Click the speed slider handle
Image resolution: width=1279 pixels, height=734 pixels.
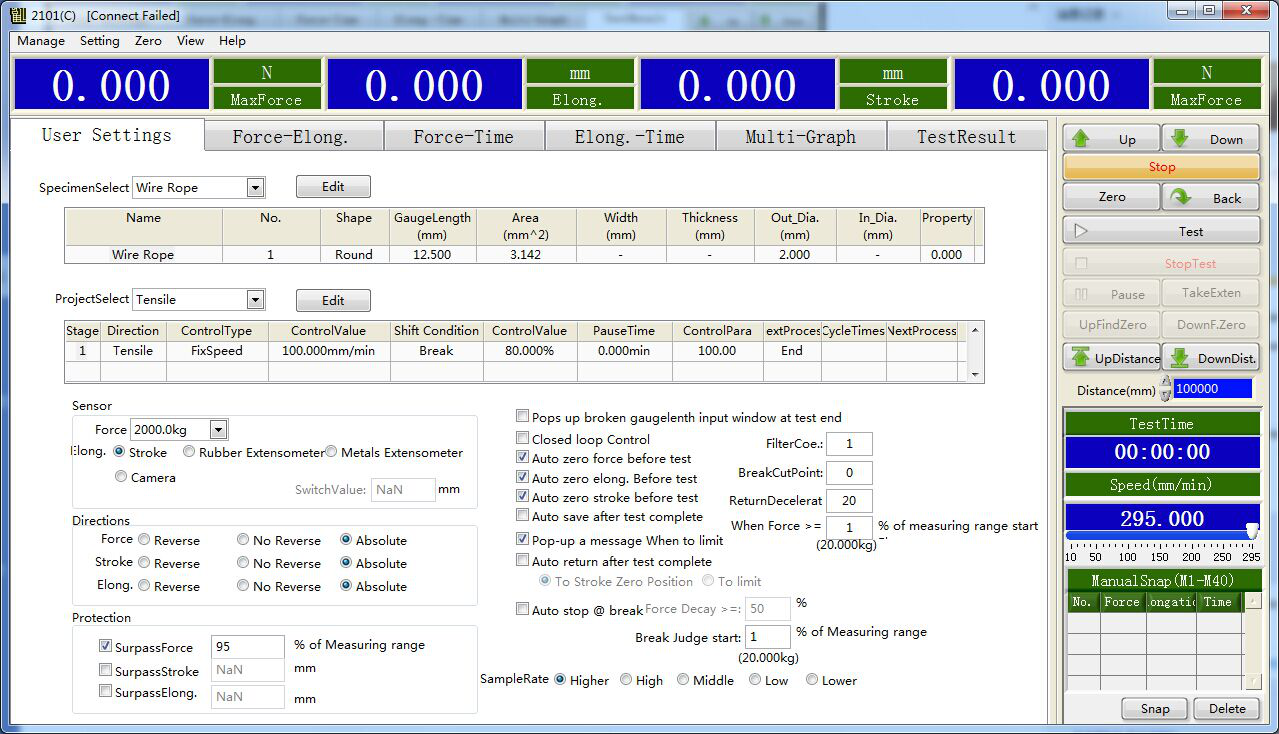pos(1251,532)
